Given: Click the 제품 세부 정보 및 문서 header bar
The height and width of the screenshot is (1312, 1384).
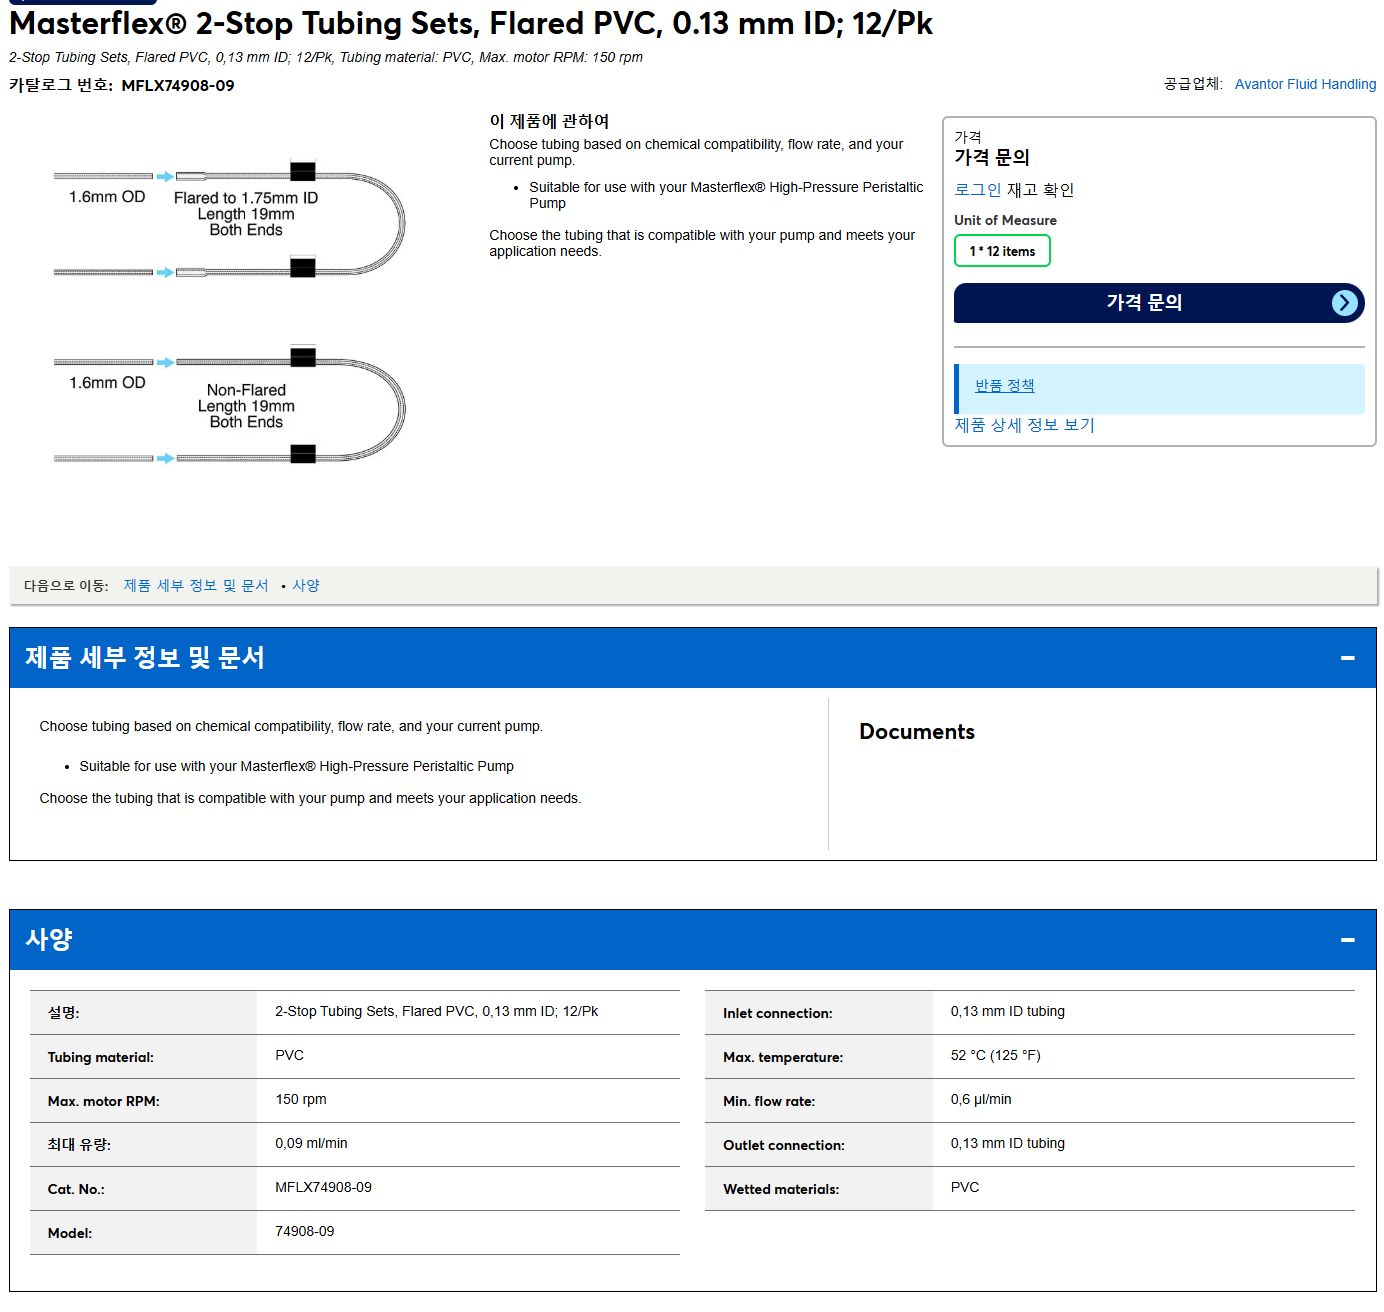Looking at the screenshot, I should point(692,658).
